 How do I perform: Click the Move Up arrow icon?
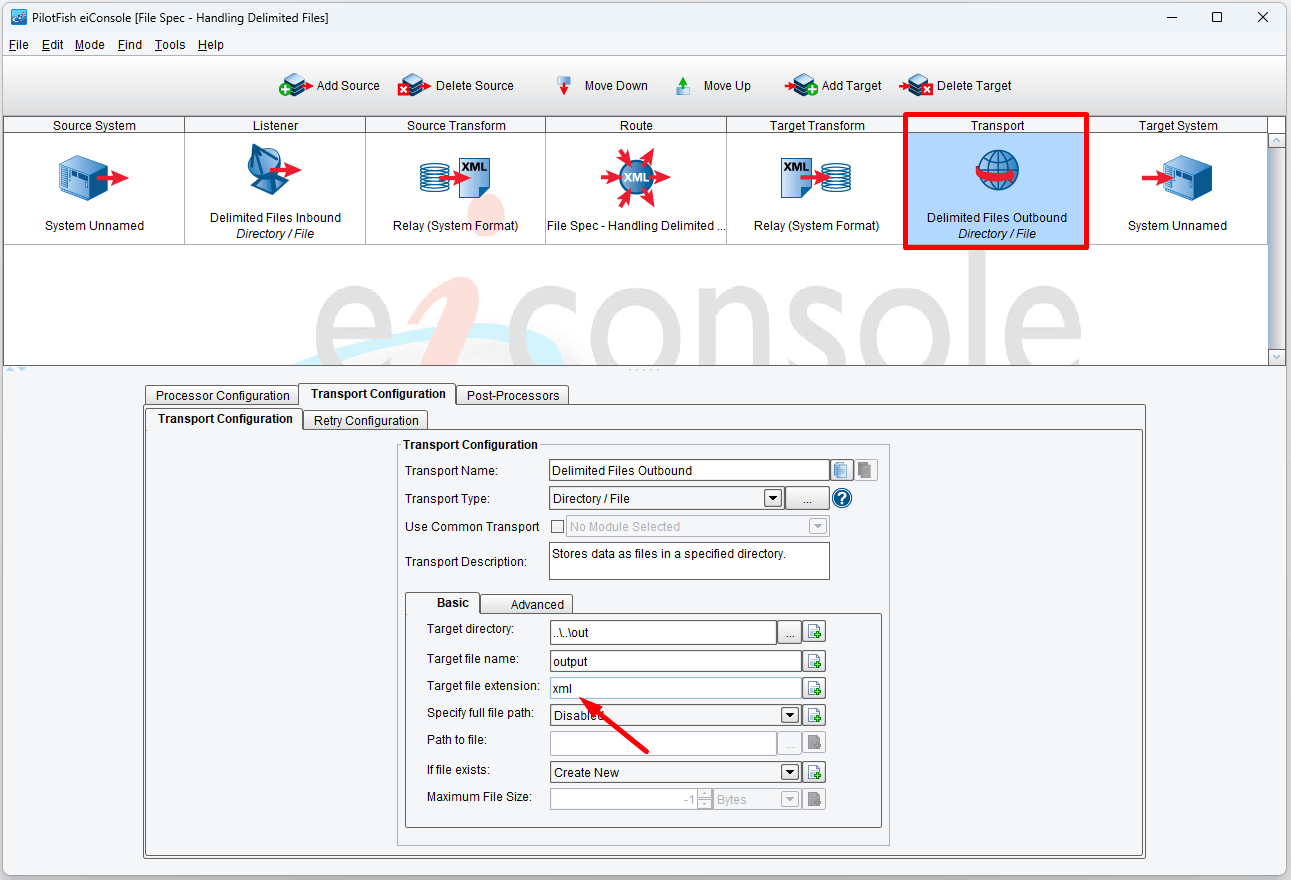(x=683, y=85)
